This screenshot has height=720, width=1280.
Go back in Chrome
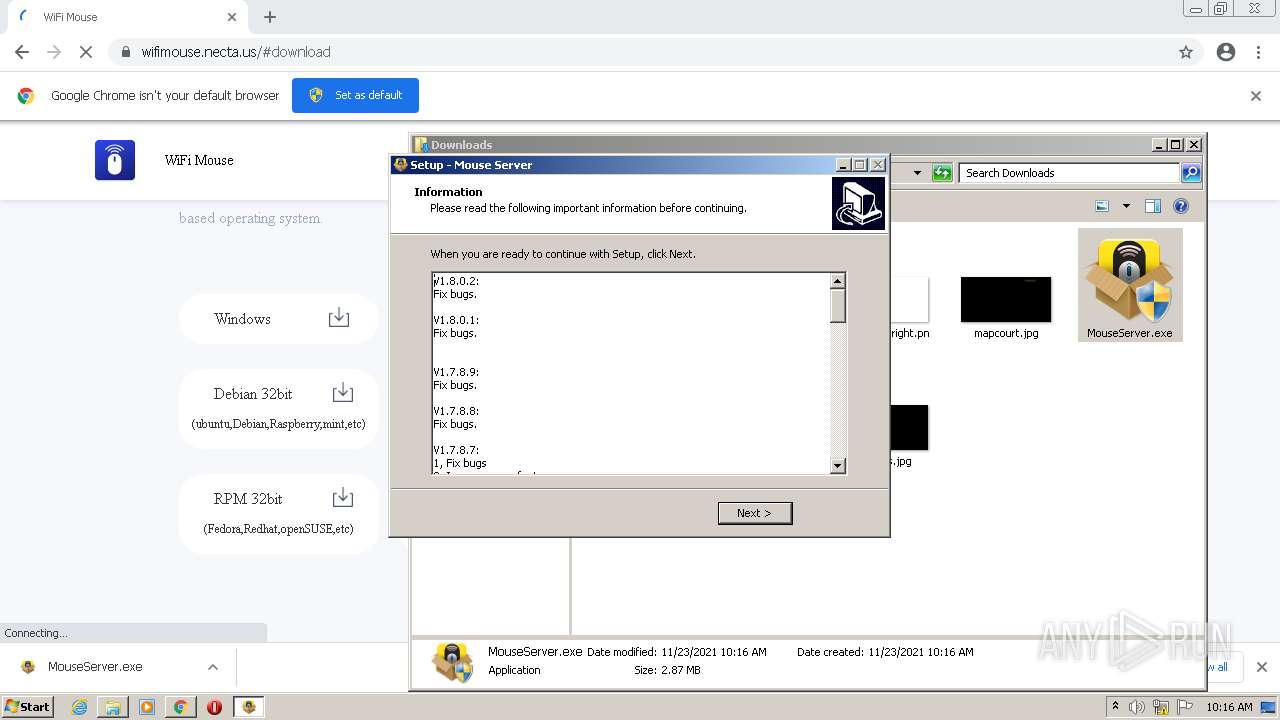point(22,52)
